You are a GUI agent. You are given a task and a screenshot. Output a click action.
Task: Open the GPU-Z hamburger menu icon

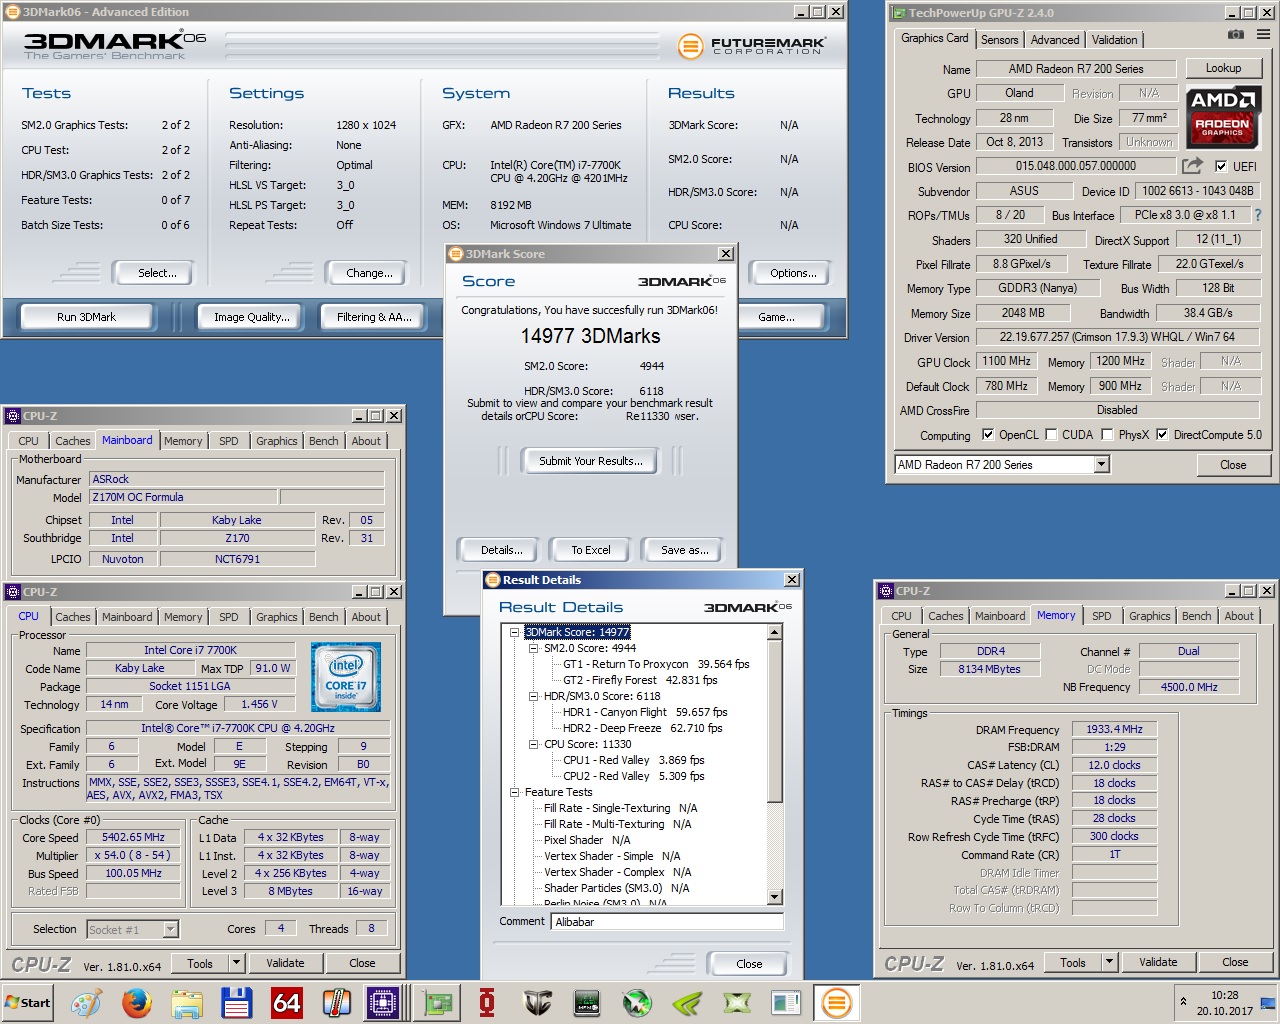1263,35
